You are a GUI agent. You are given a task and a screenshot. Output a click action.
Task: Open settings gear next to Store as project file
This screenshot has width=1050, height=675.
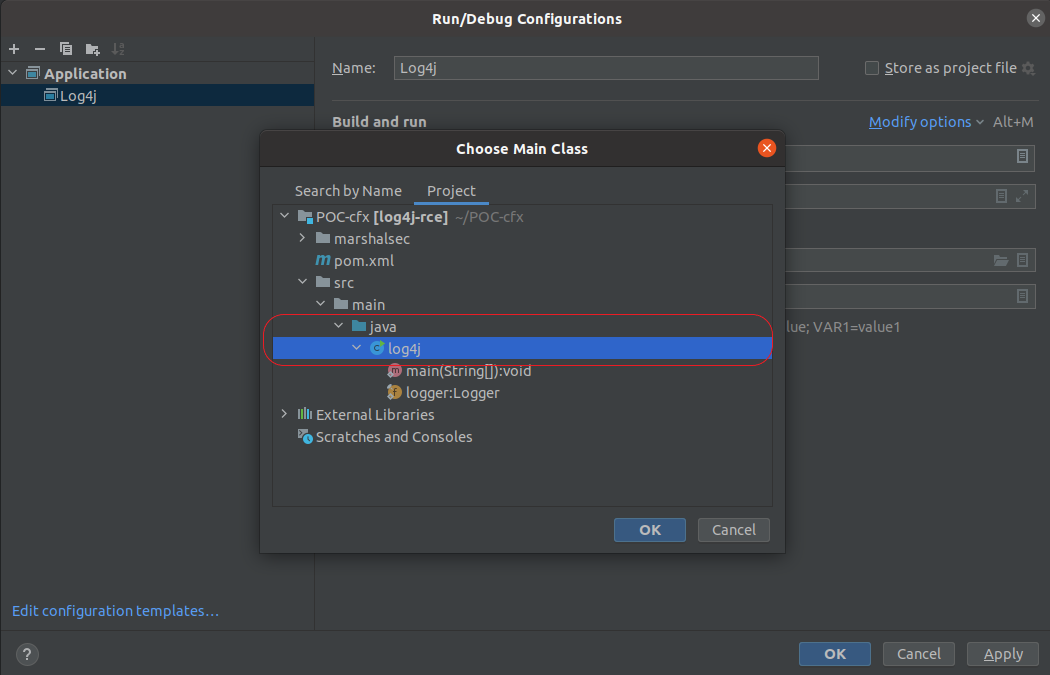(x=1029, y=68)
